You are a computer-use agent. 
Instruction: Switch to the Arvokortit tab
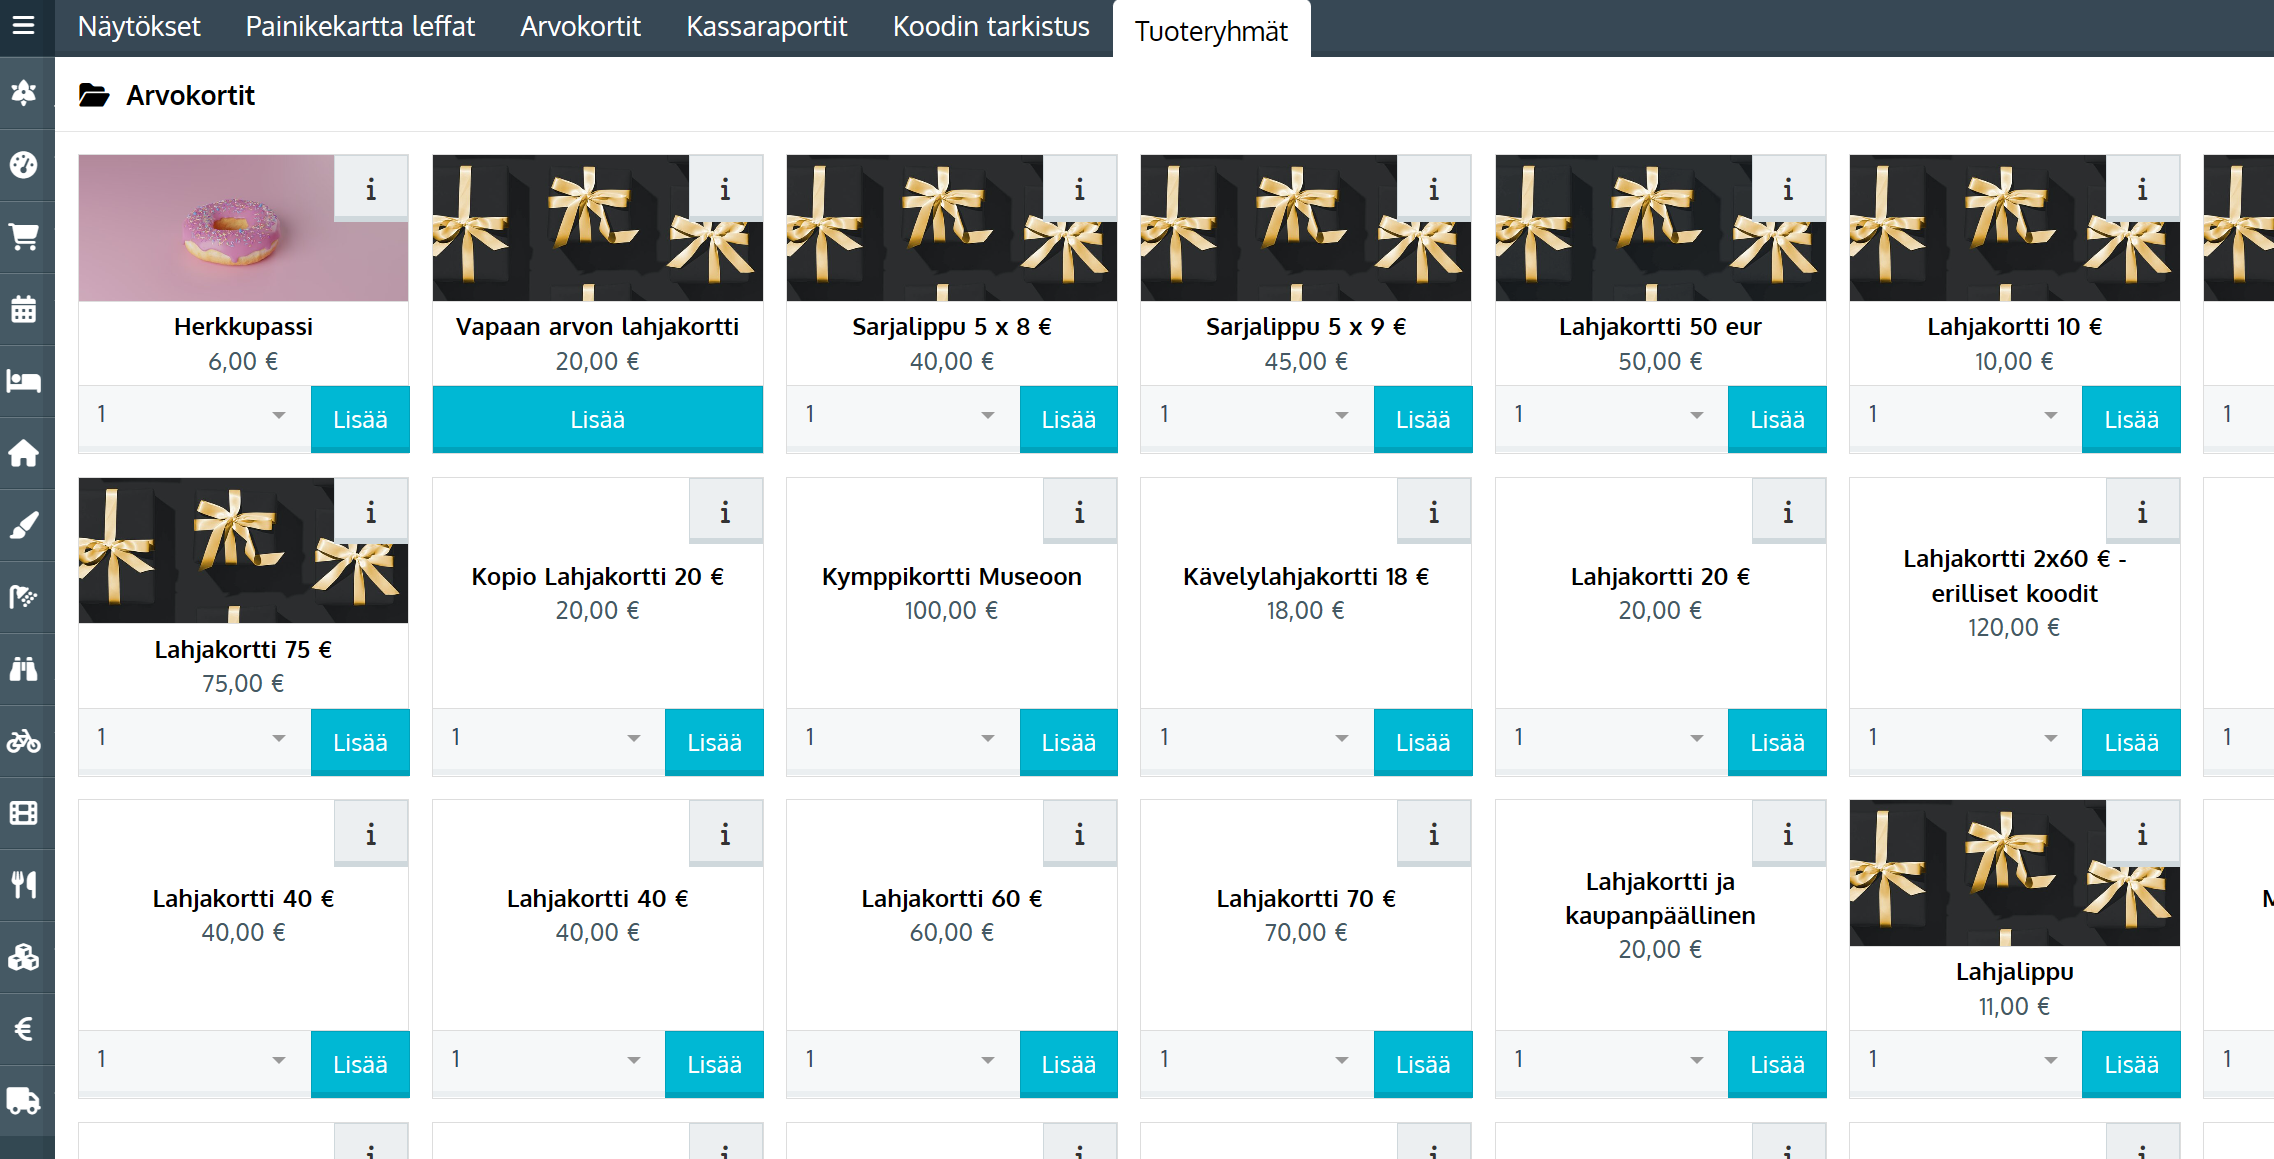point(580,27)
